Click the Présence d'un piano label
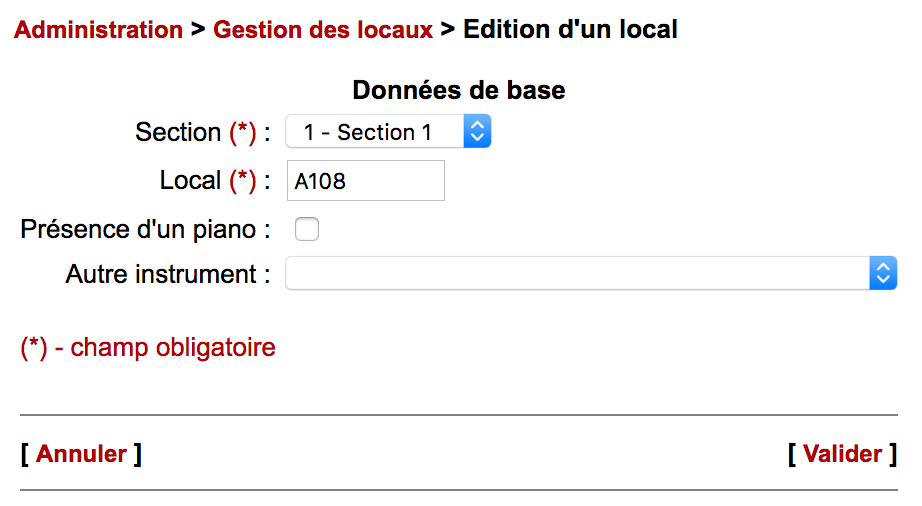Screen dimensions: 922x506 pyautogui.click(x=145, y=229)
